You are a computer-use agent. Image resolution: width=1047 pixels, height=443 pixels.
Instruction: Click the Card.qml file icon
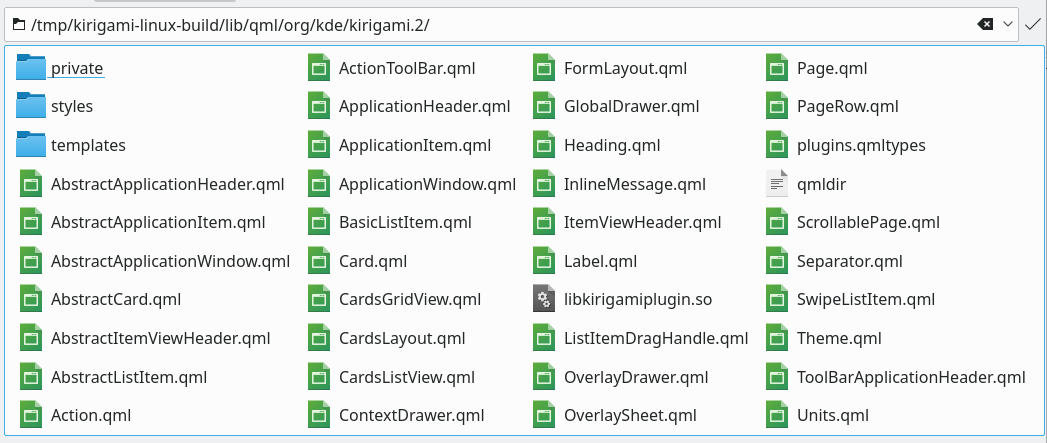pyautogui.click(x=319, y=261)
